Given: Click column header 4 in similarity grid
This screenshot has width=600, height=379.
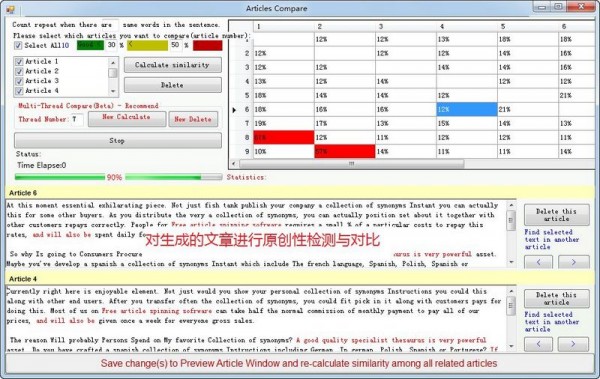Looking at the screenshot, I should tap(467, 26).
